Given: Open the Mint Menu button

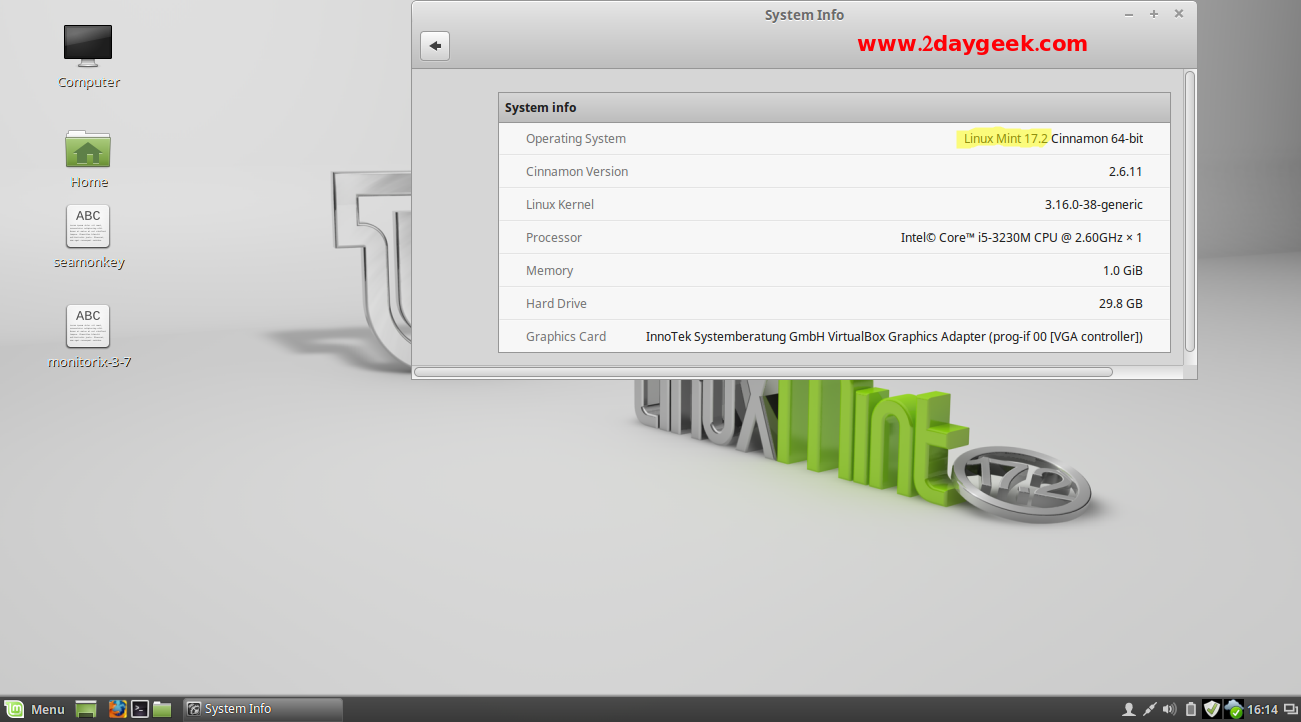Looking at the screenshot, I should pyautogui.click(x=36, y=709).
